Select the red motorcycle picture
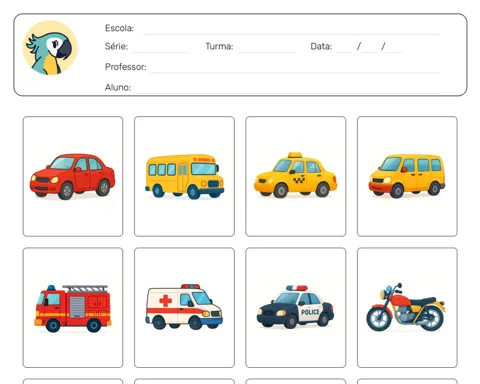The height and width of the screenshot is (384, 480). pos(406,307)
